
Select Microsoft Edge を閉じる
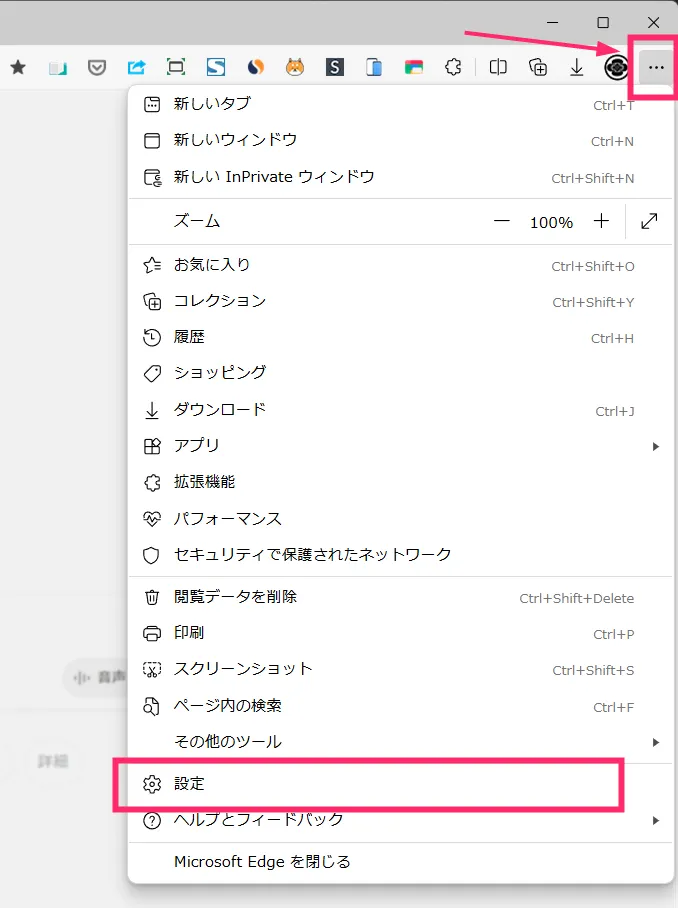(x=400, y=862)
